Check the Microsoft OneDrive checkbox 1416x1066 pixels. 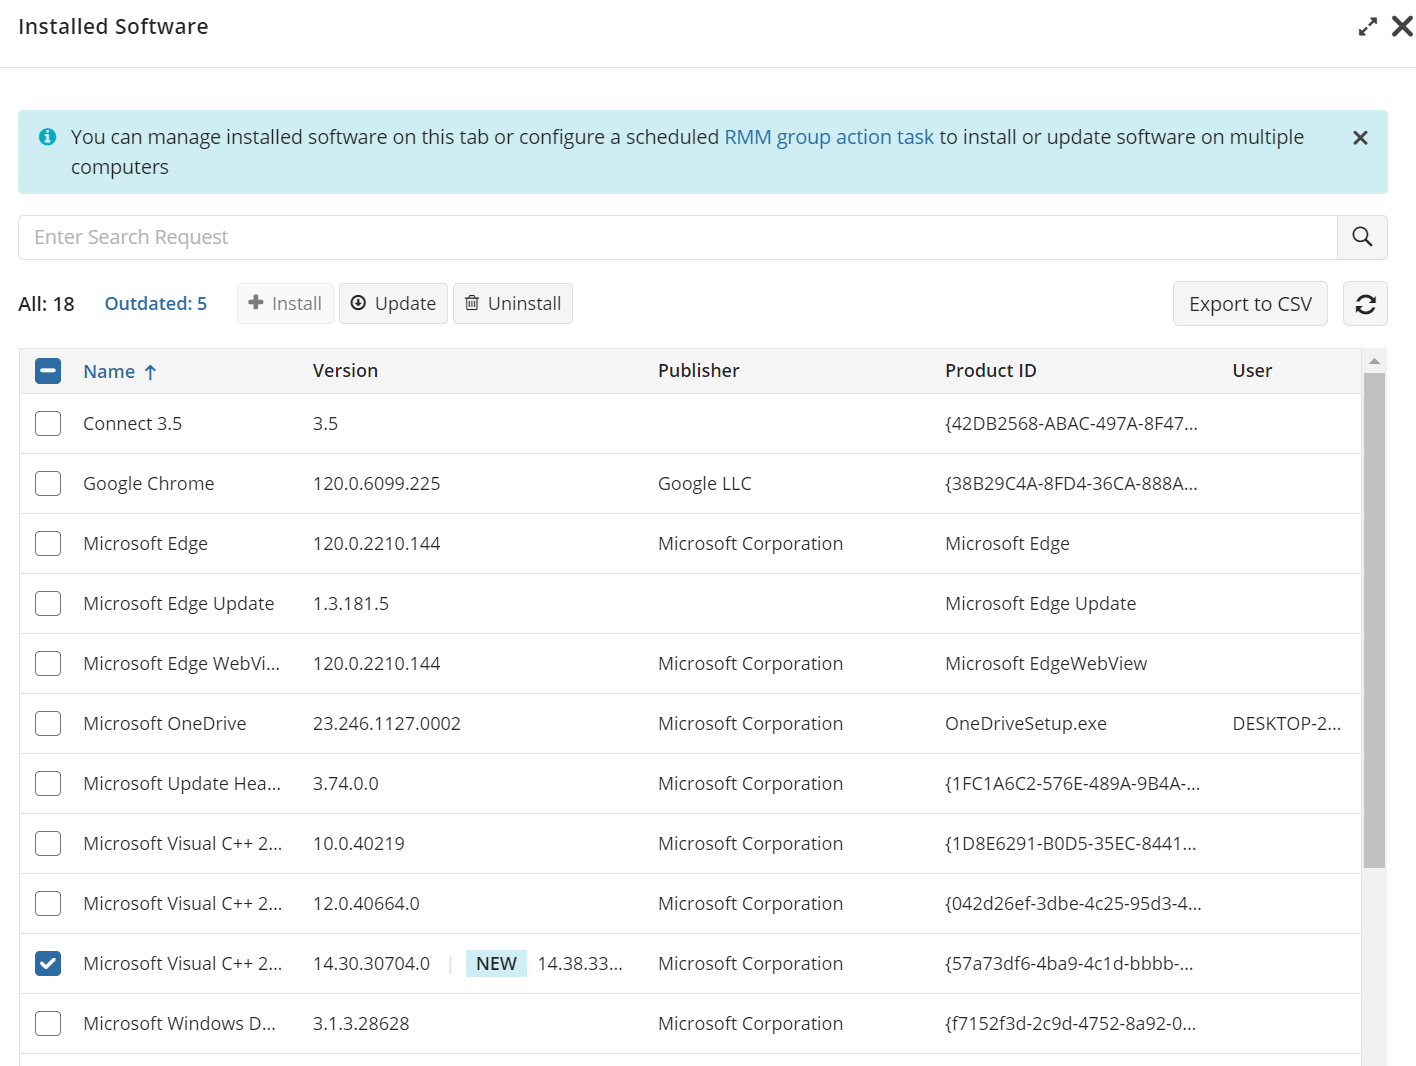pos(48,723)
